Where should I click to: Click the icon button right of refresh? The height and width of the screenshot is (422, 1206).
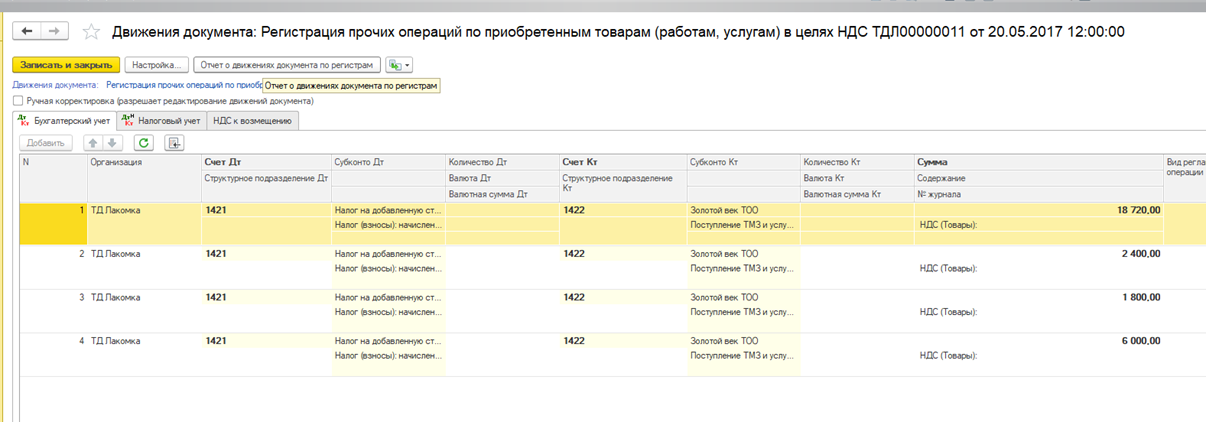pyautogui.click(x=174, y=143)
